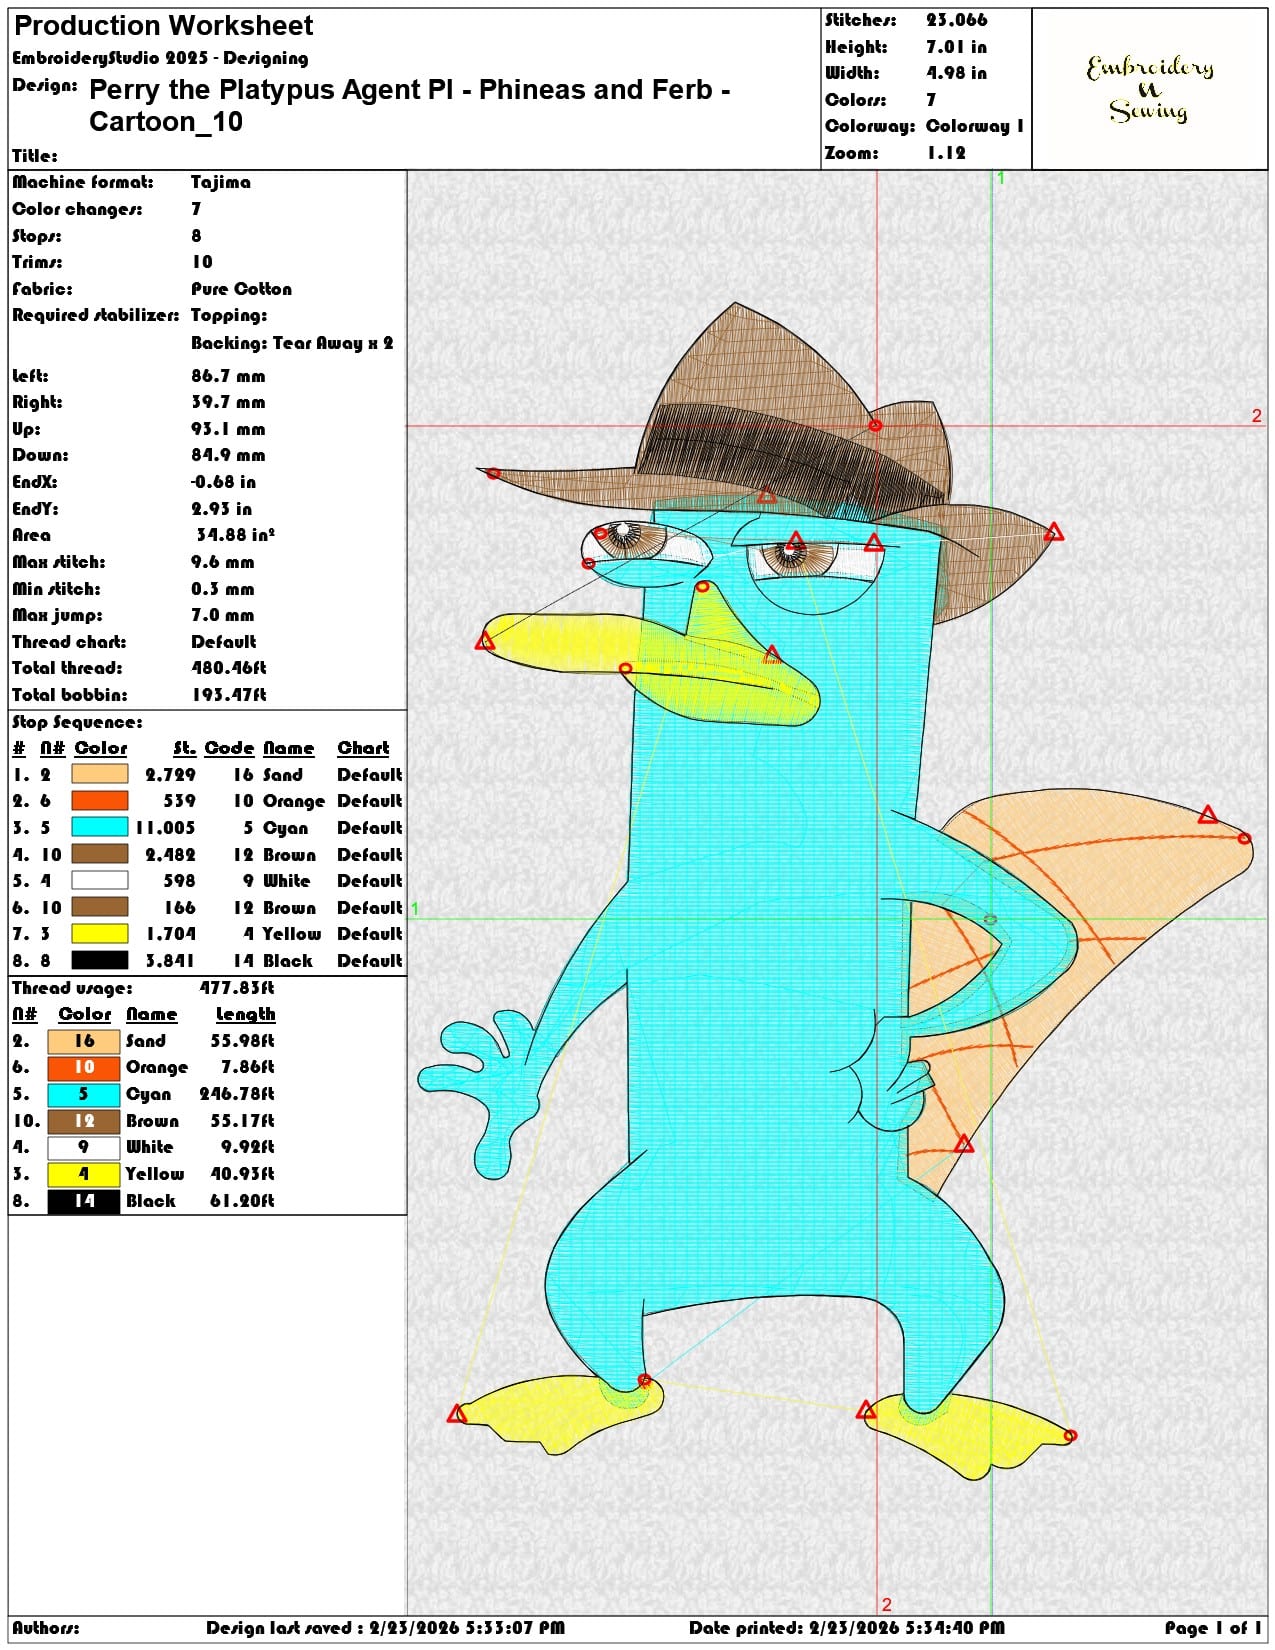Select the thread usage swatch numbered 16
This screenshot has height=1650, width=1275.
coord(84,1041)
